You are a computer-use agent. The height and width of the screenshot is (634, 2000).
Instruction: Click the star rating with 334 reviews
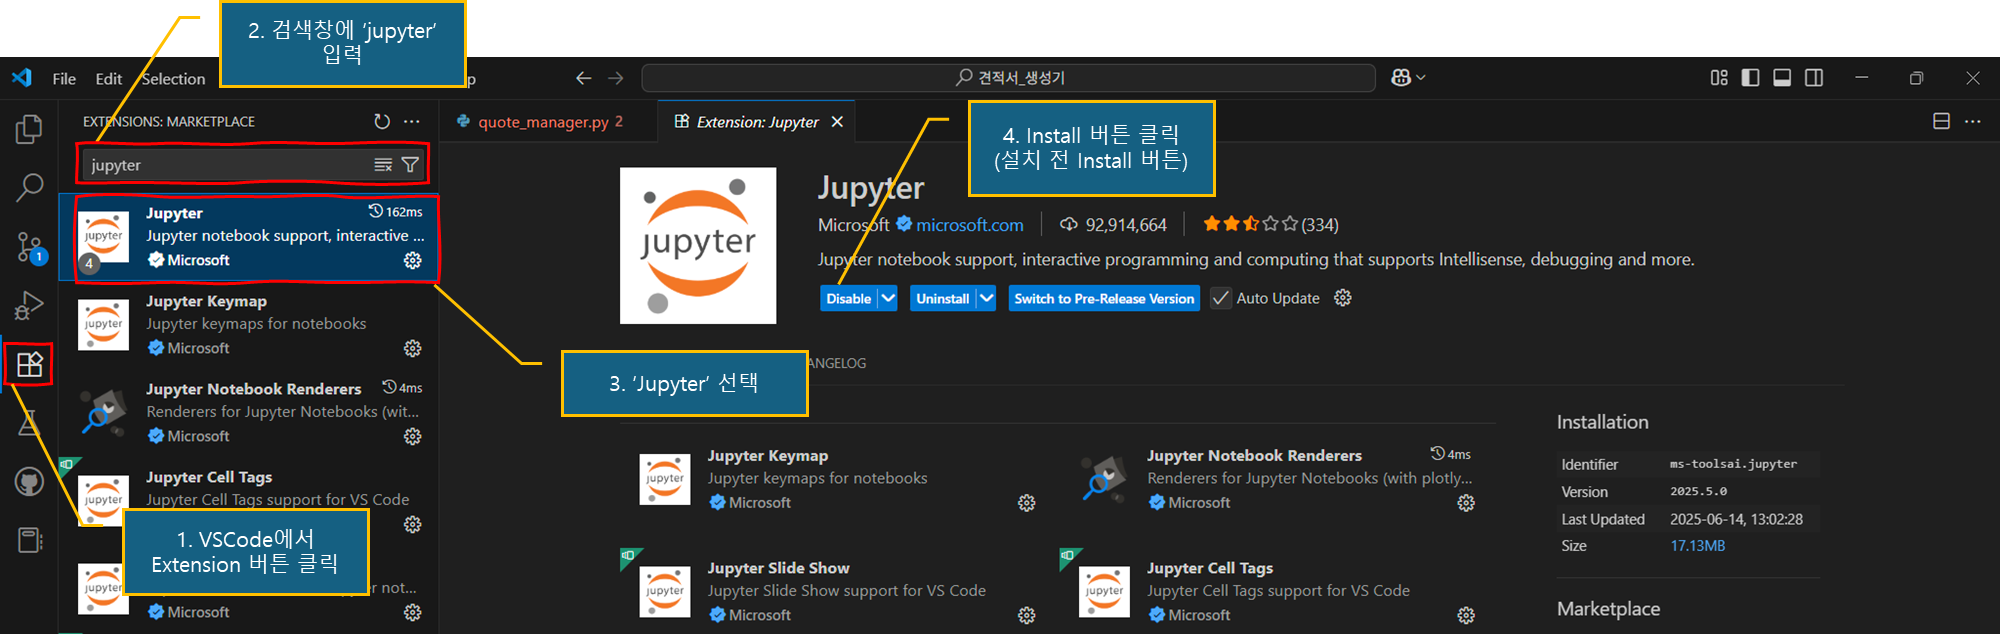pyautogui.click(x=1270, y=225)
